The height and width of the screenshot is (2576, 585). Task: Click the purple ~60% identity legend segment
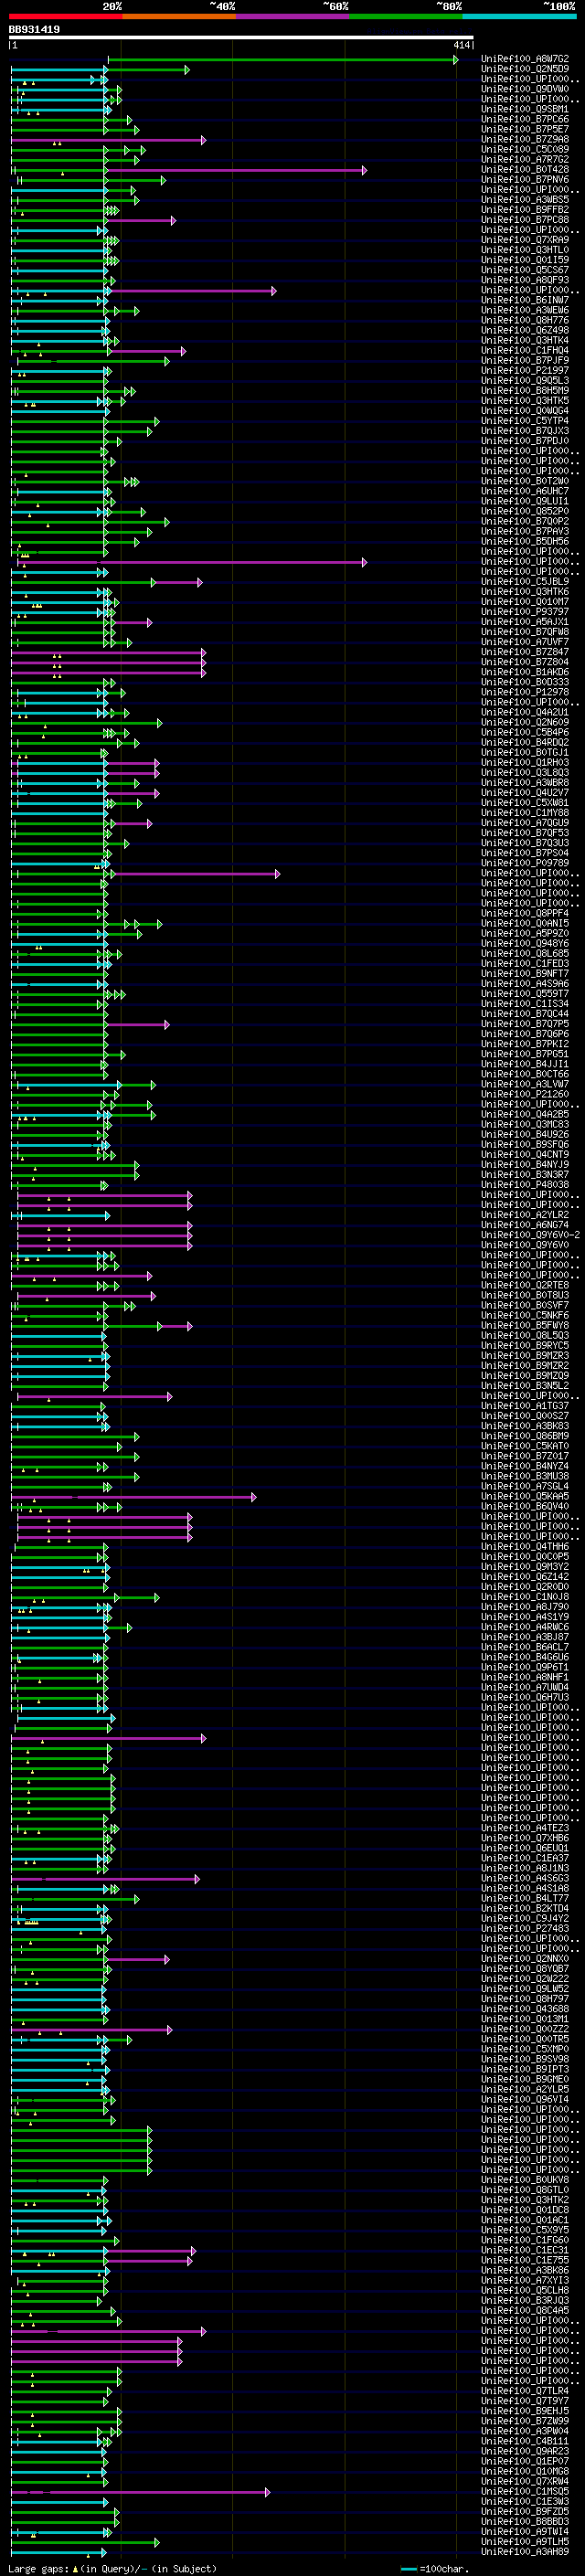(292, 16)
